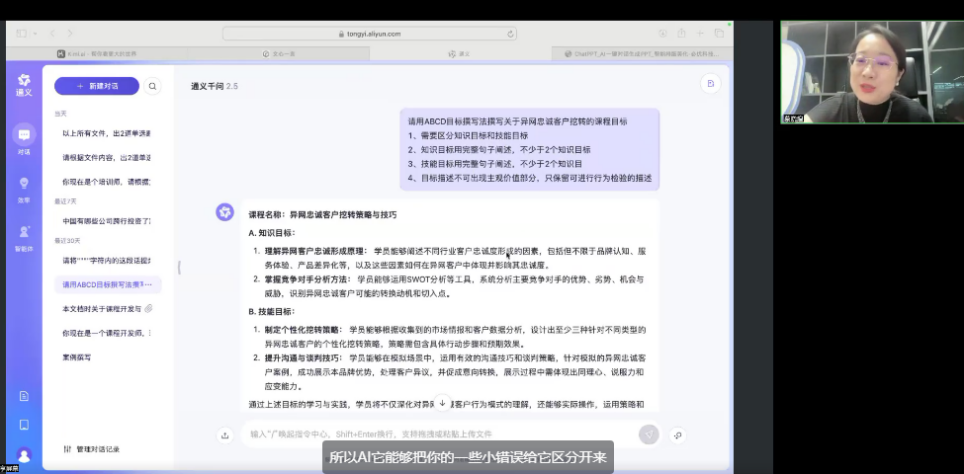
Task: Toggle Safari sidebar button
Action: pos(22,33)
